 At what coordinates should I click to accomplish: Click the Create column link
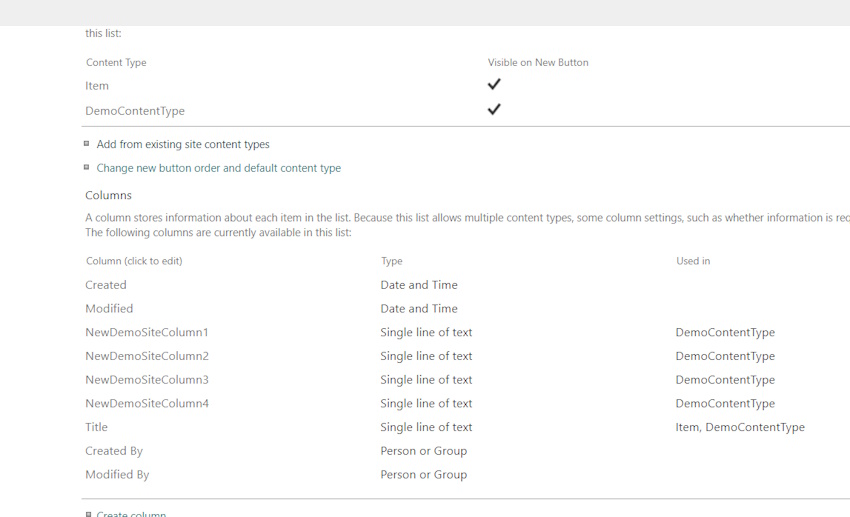coord(131,514)
